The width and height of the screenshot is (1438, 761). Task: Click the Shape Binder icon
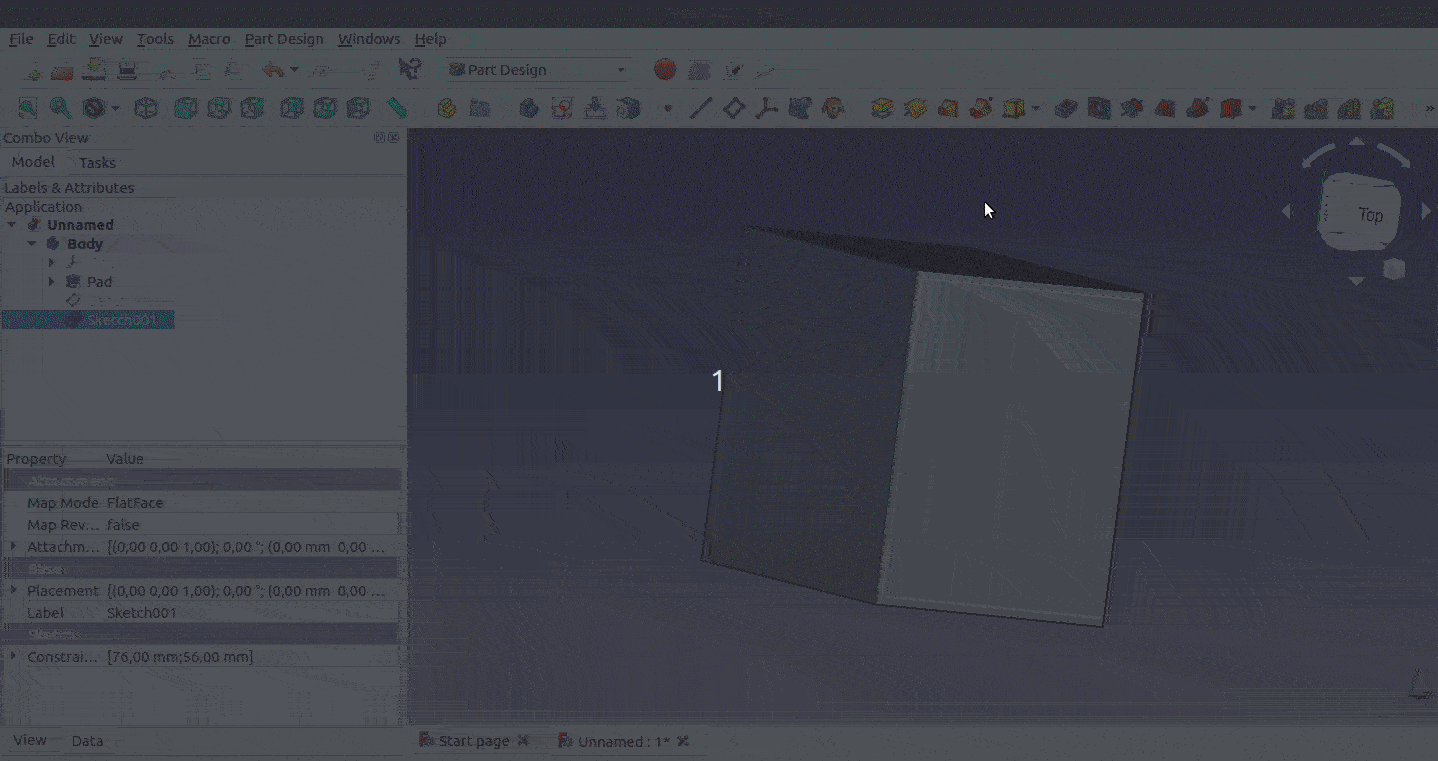click(800, 108)
